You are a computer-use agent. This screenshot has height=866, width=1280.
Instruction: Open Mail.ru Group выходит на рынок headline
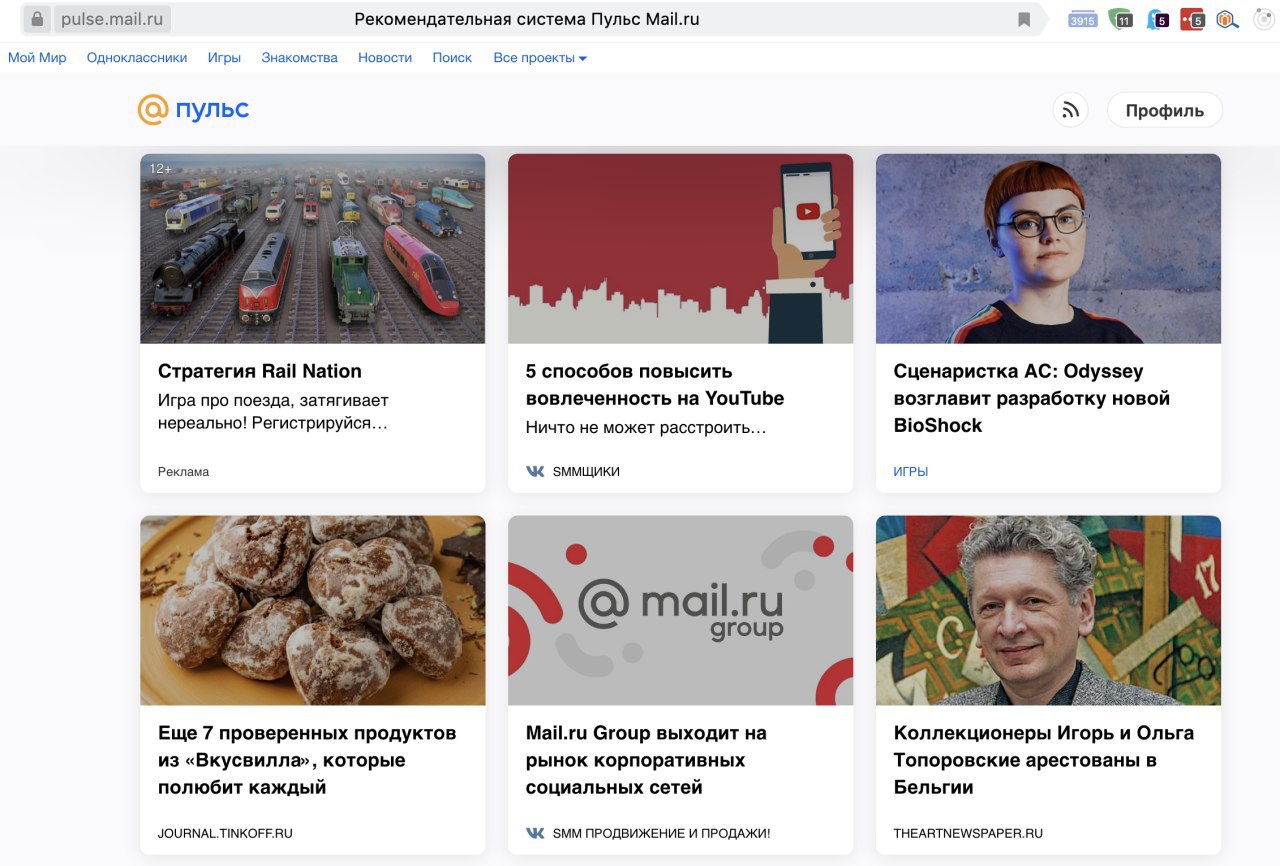coord(646,760)
